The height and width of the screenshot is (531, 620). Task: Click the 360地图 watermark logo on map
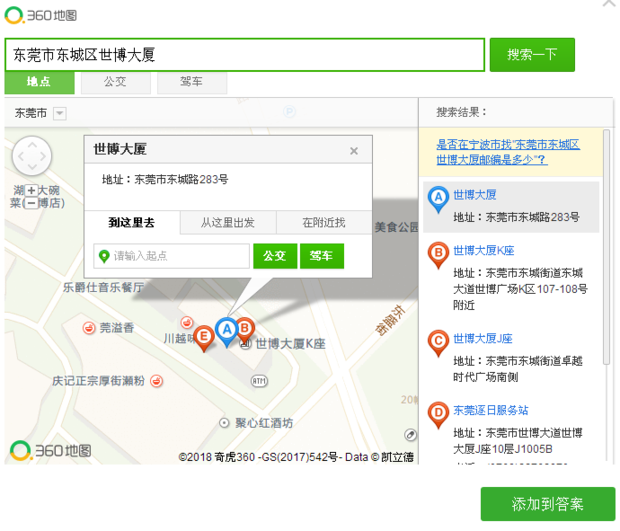(51, 451)
